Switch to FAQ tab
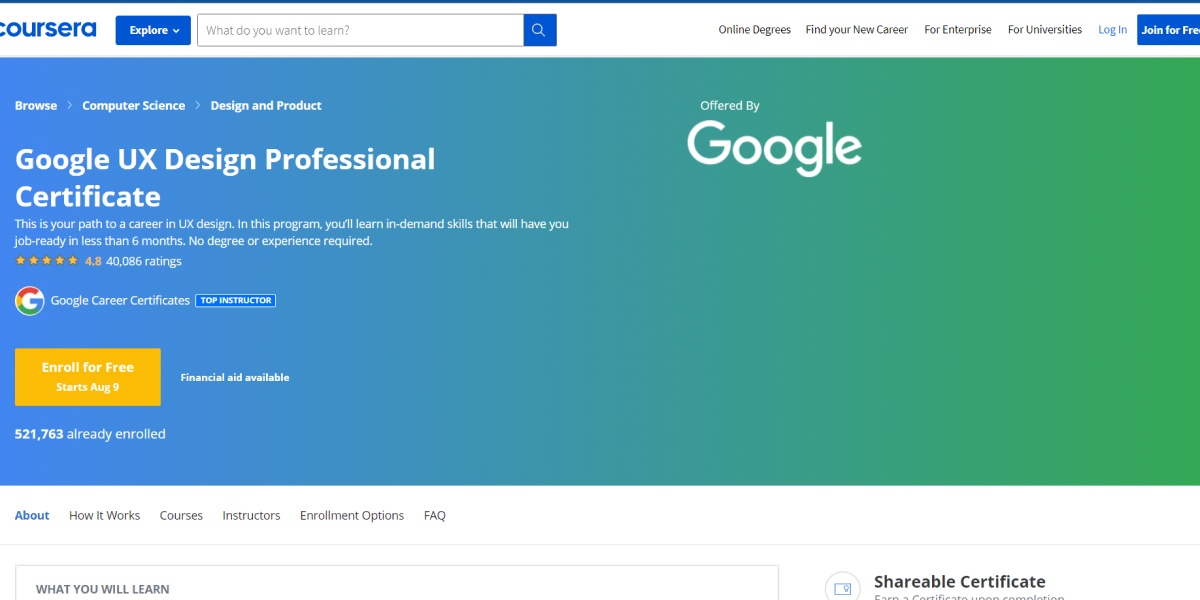1200x600 pixels. point(435,515)
